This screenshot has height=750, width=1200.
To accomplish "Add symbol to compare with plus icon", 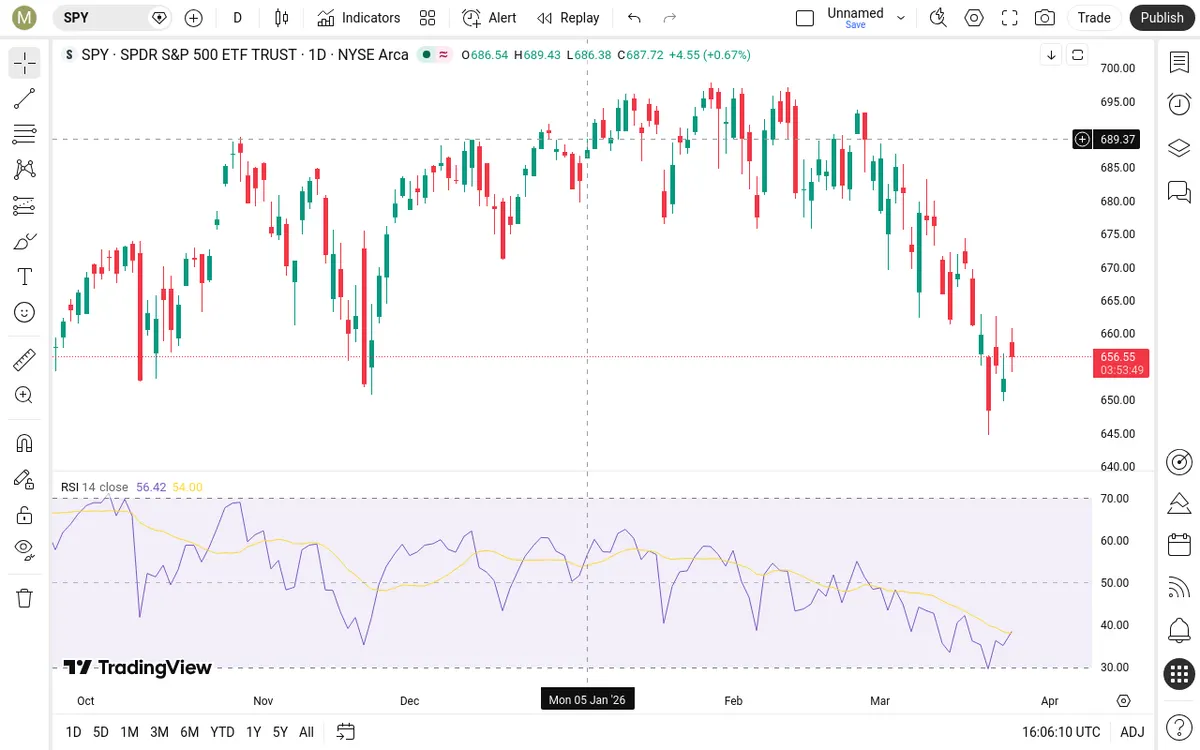I will click(194, 18).
